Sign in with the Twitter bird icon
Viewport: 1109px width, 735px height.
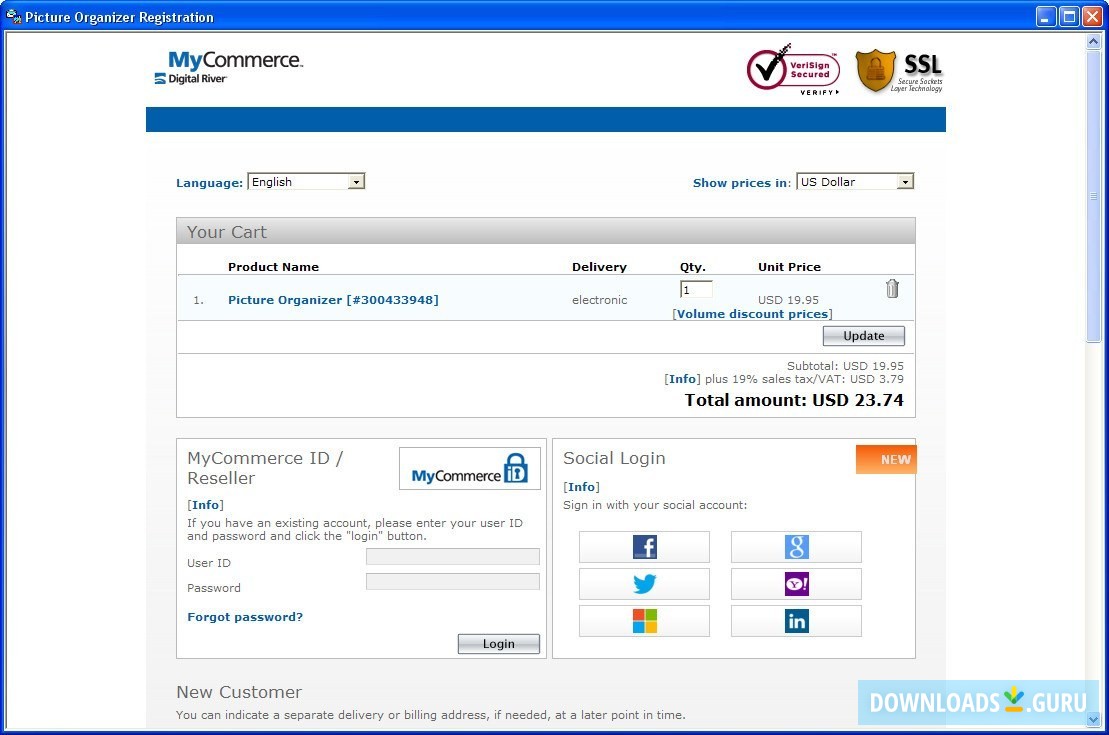[644, 584]
